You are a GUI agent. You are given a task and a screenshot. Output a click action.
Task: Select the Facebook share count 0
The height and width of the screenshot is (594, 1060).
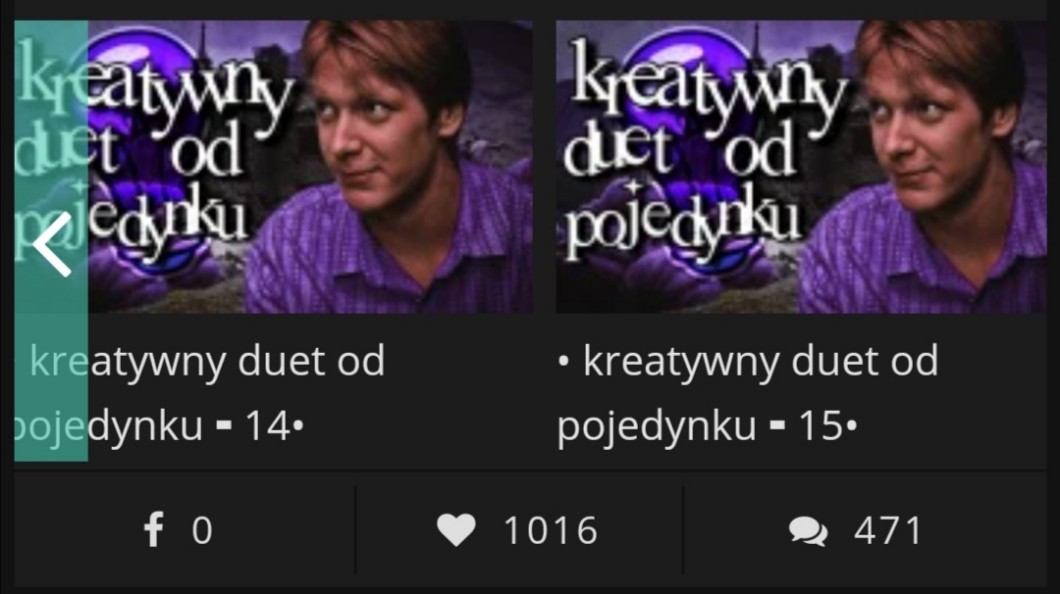tap(202, 530)
